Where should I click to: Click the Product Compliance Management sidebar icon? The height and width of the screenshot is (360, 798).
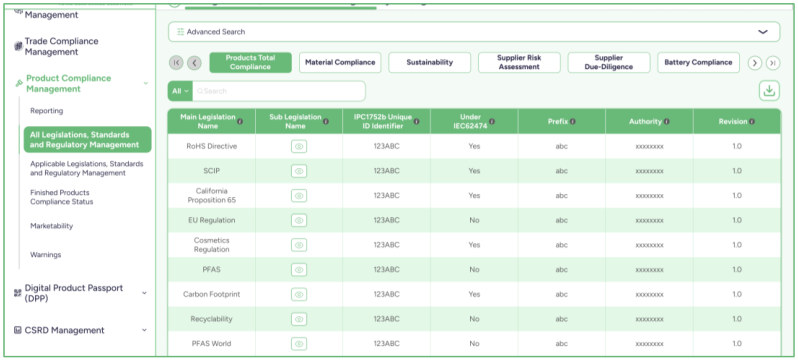[19, 84]
